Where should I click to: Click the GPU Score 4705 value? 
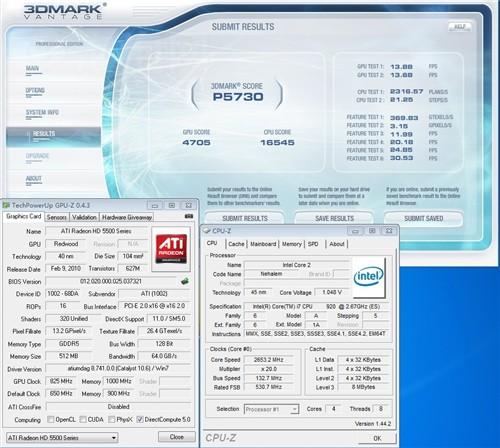click(x=196, y=143)
